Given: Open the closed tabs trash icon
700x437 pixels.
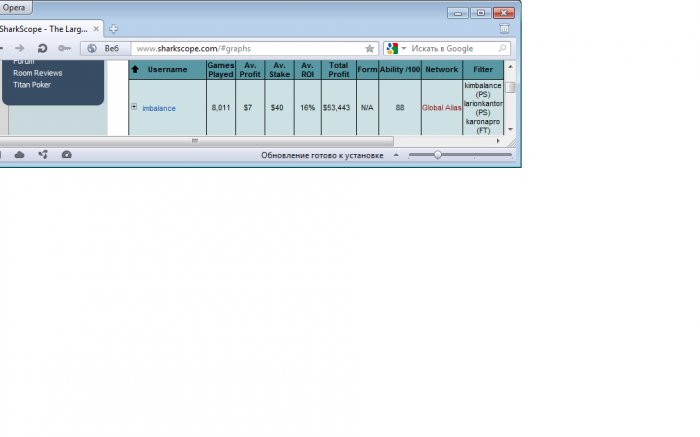Looking at the screenshot, I should (504, 29).
